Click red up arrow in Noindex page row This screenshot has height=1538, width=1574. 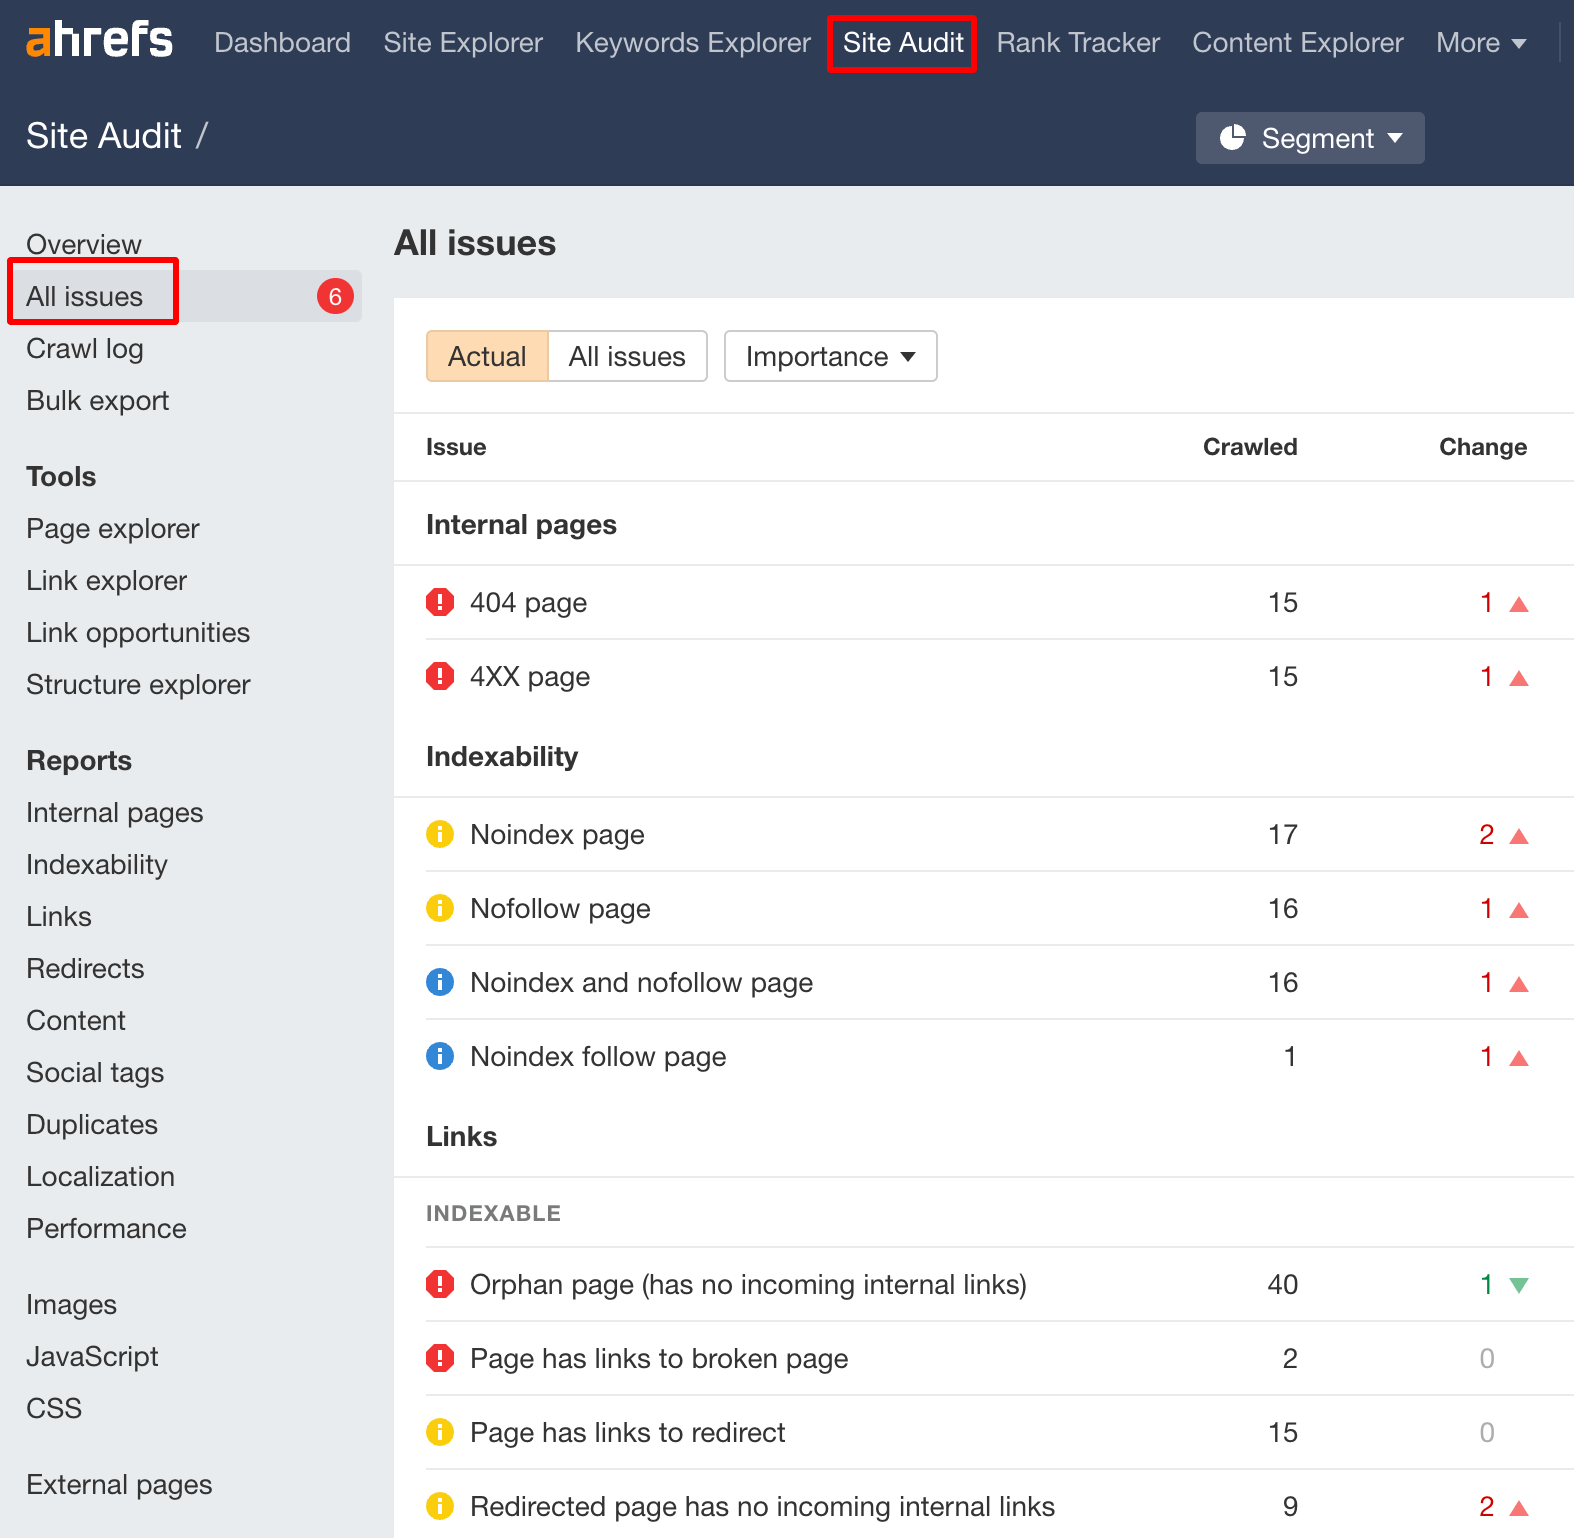(x=1519, y=836)
